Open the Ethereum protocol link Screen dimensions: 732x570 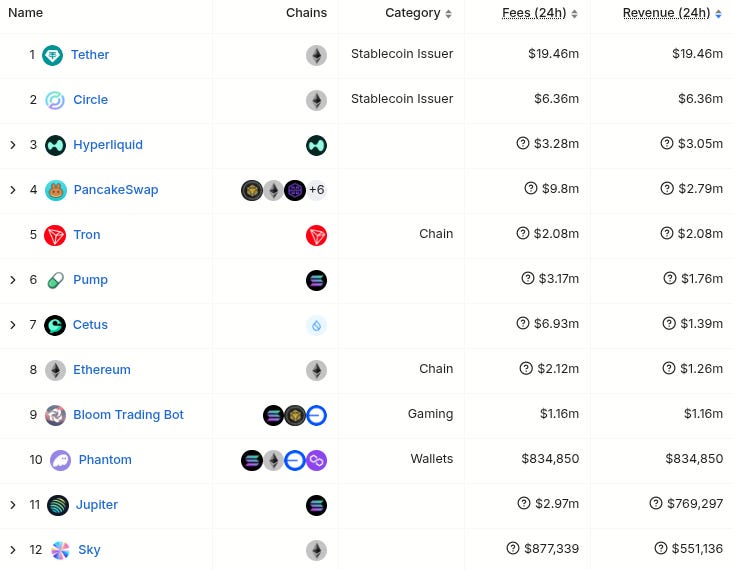(x=102, y=370)
